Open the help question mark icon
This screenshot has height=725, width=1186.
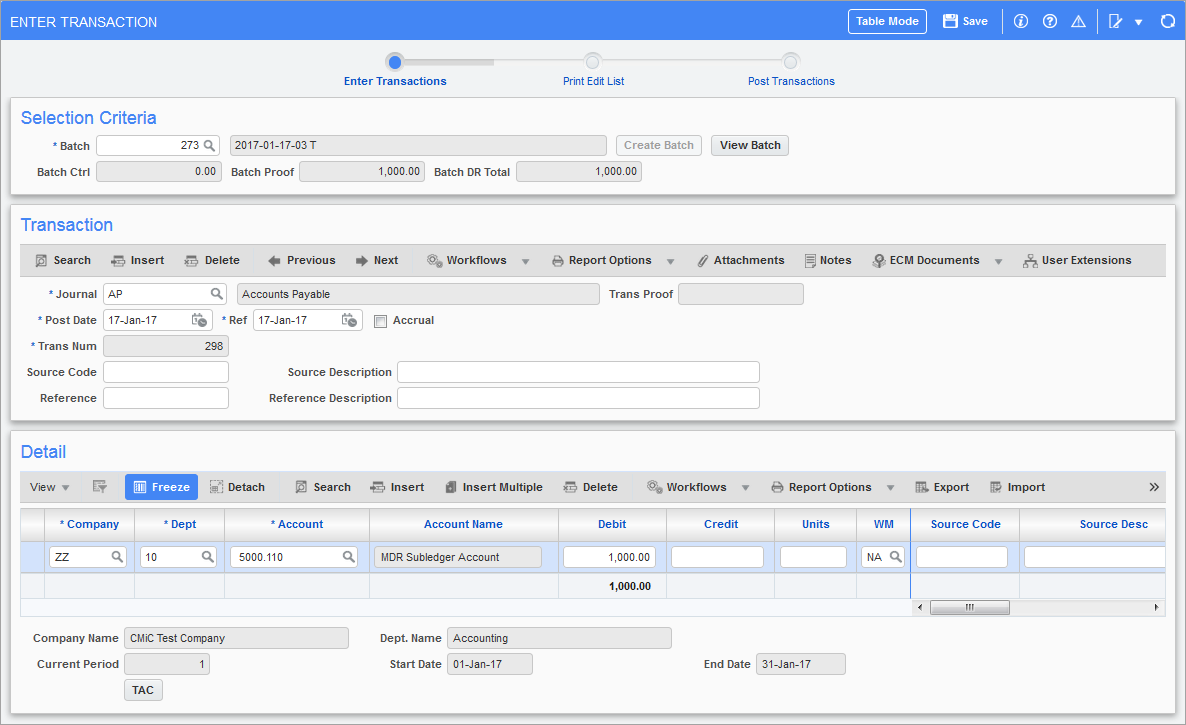1050,21
